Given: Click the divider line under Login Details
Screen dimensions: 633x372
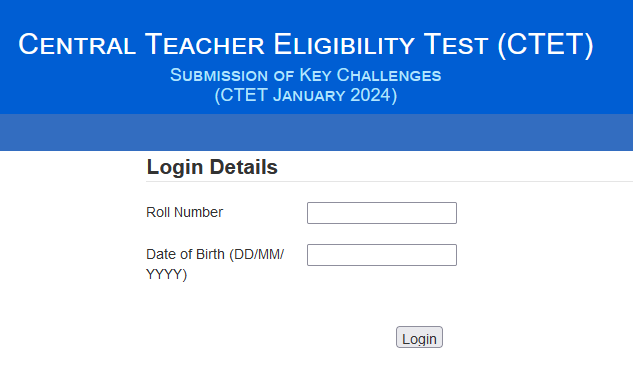Looking at the screenshot, I should 389,182.
